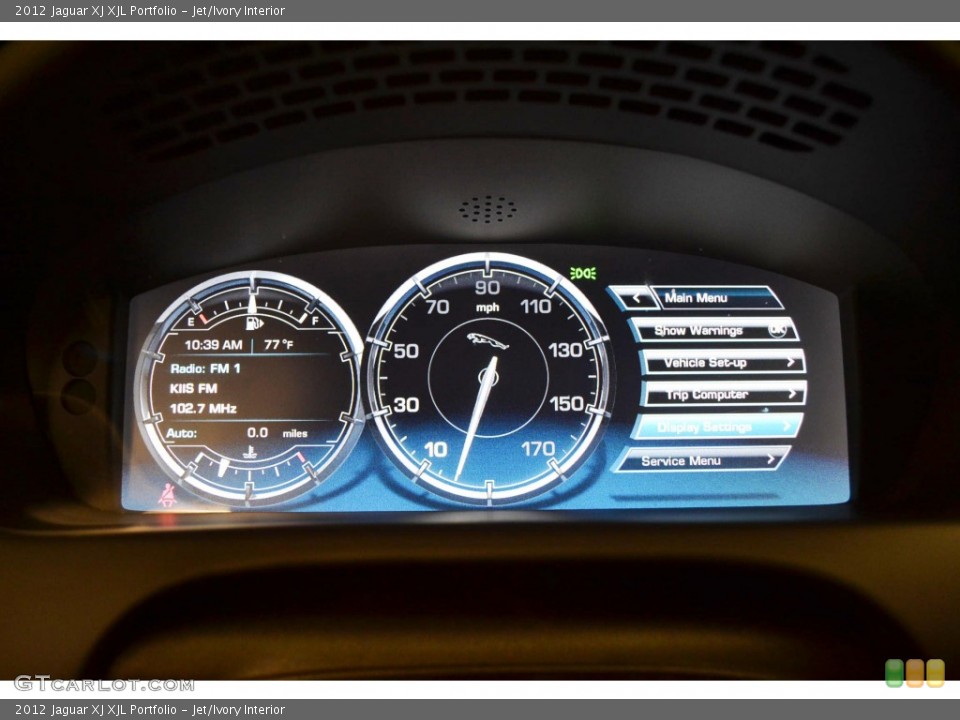The height and width of the screenshot is (720, 960).
Task: Click the 10:39 AM clock reading
Action: pos(214,345)
